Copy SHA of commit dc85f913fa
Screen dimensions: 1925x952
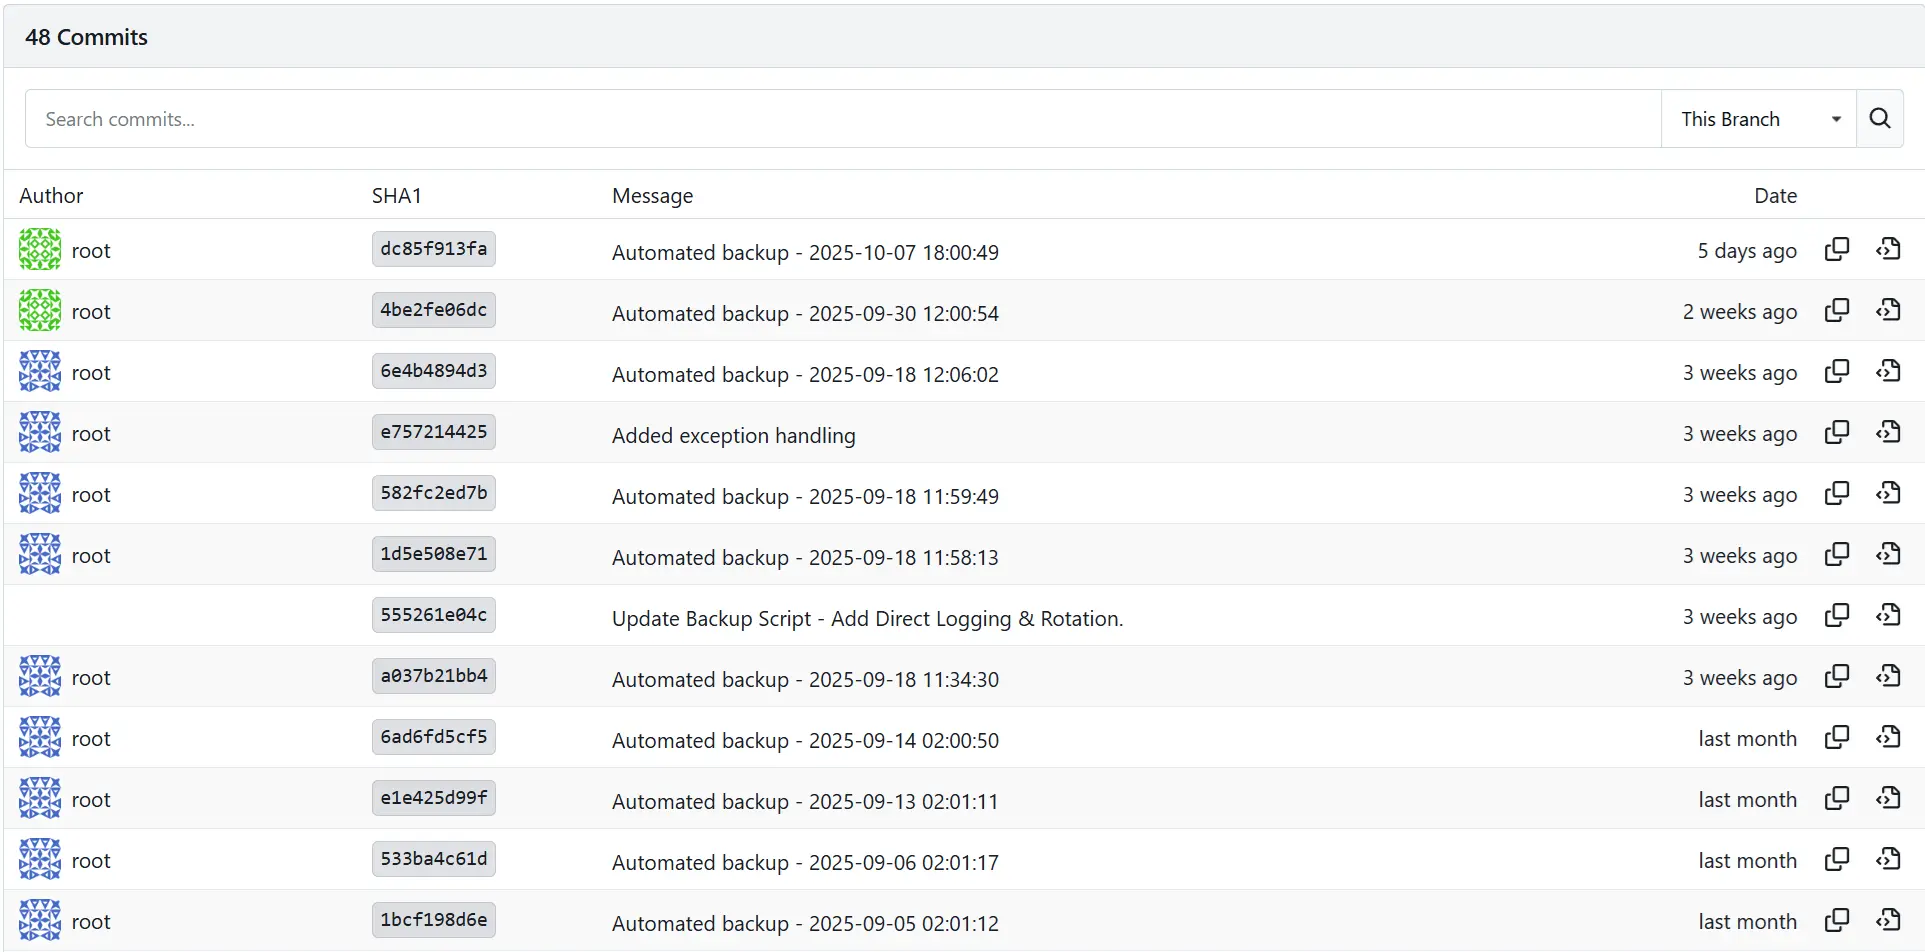[x=1836, y=249]
